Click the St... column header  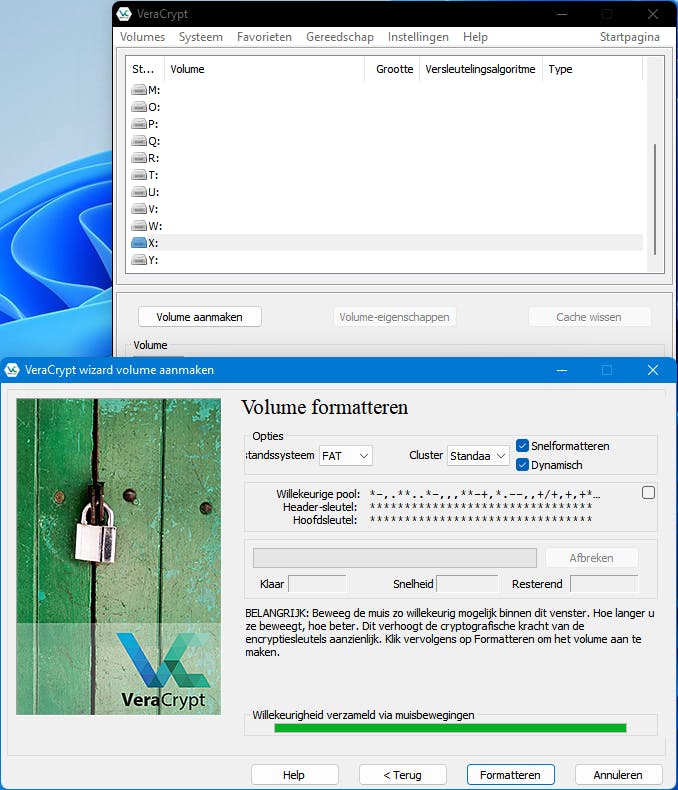click(145, 69)
